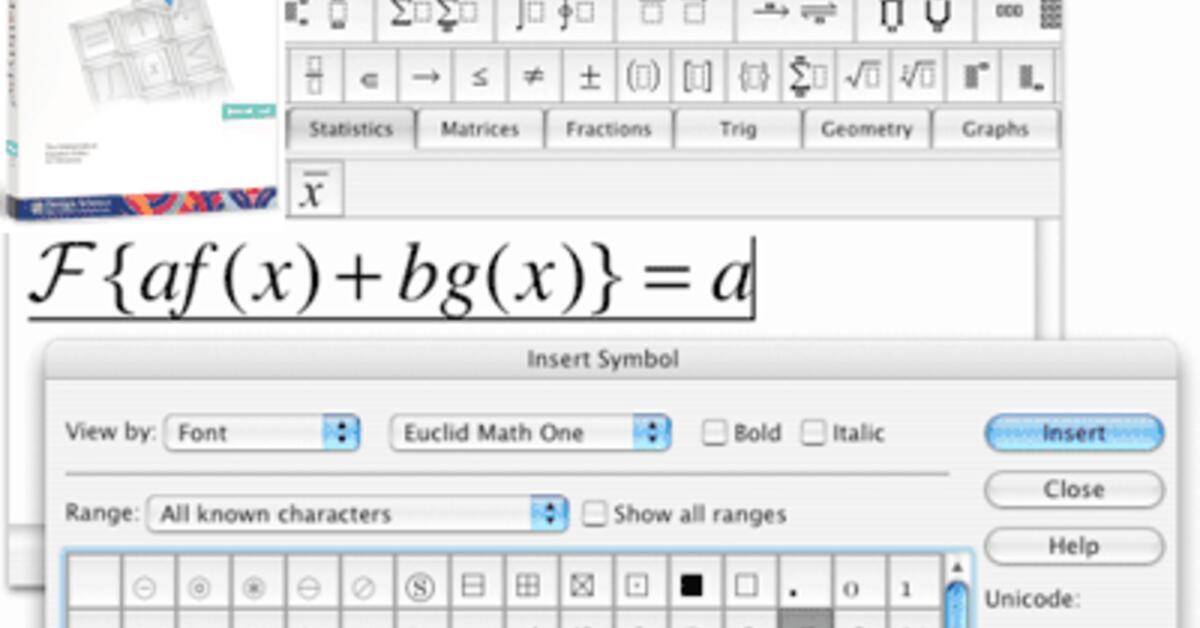
Task: Switch to the Geometry tab
Action: click(x=866, y=129)
